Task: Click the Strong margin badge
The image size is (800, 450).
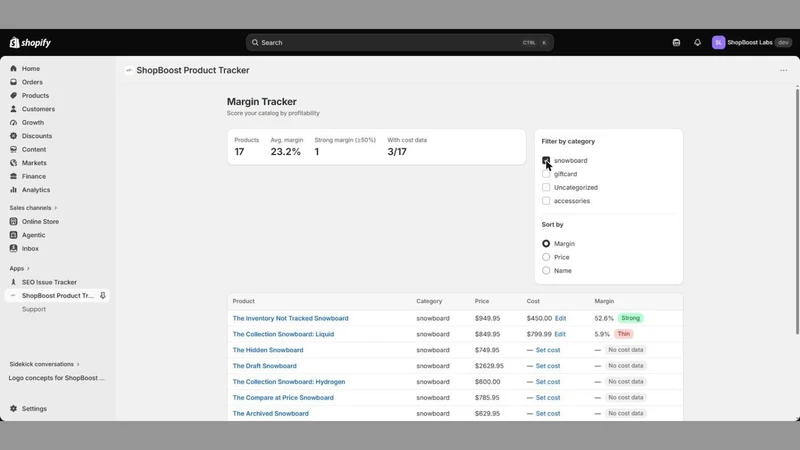Action: click(x=631, y=318)
